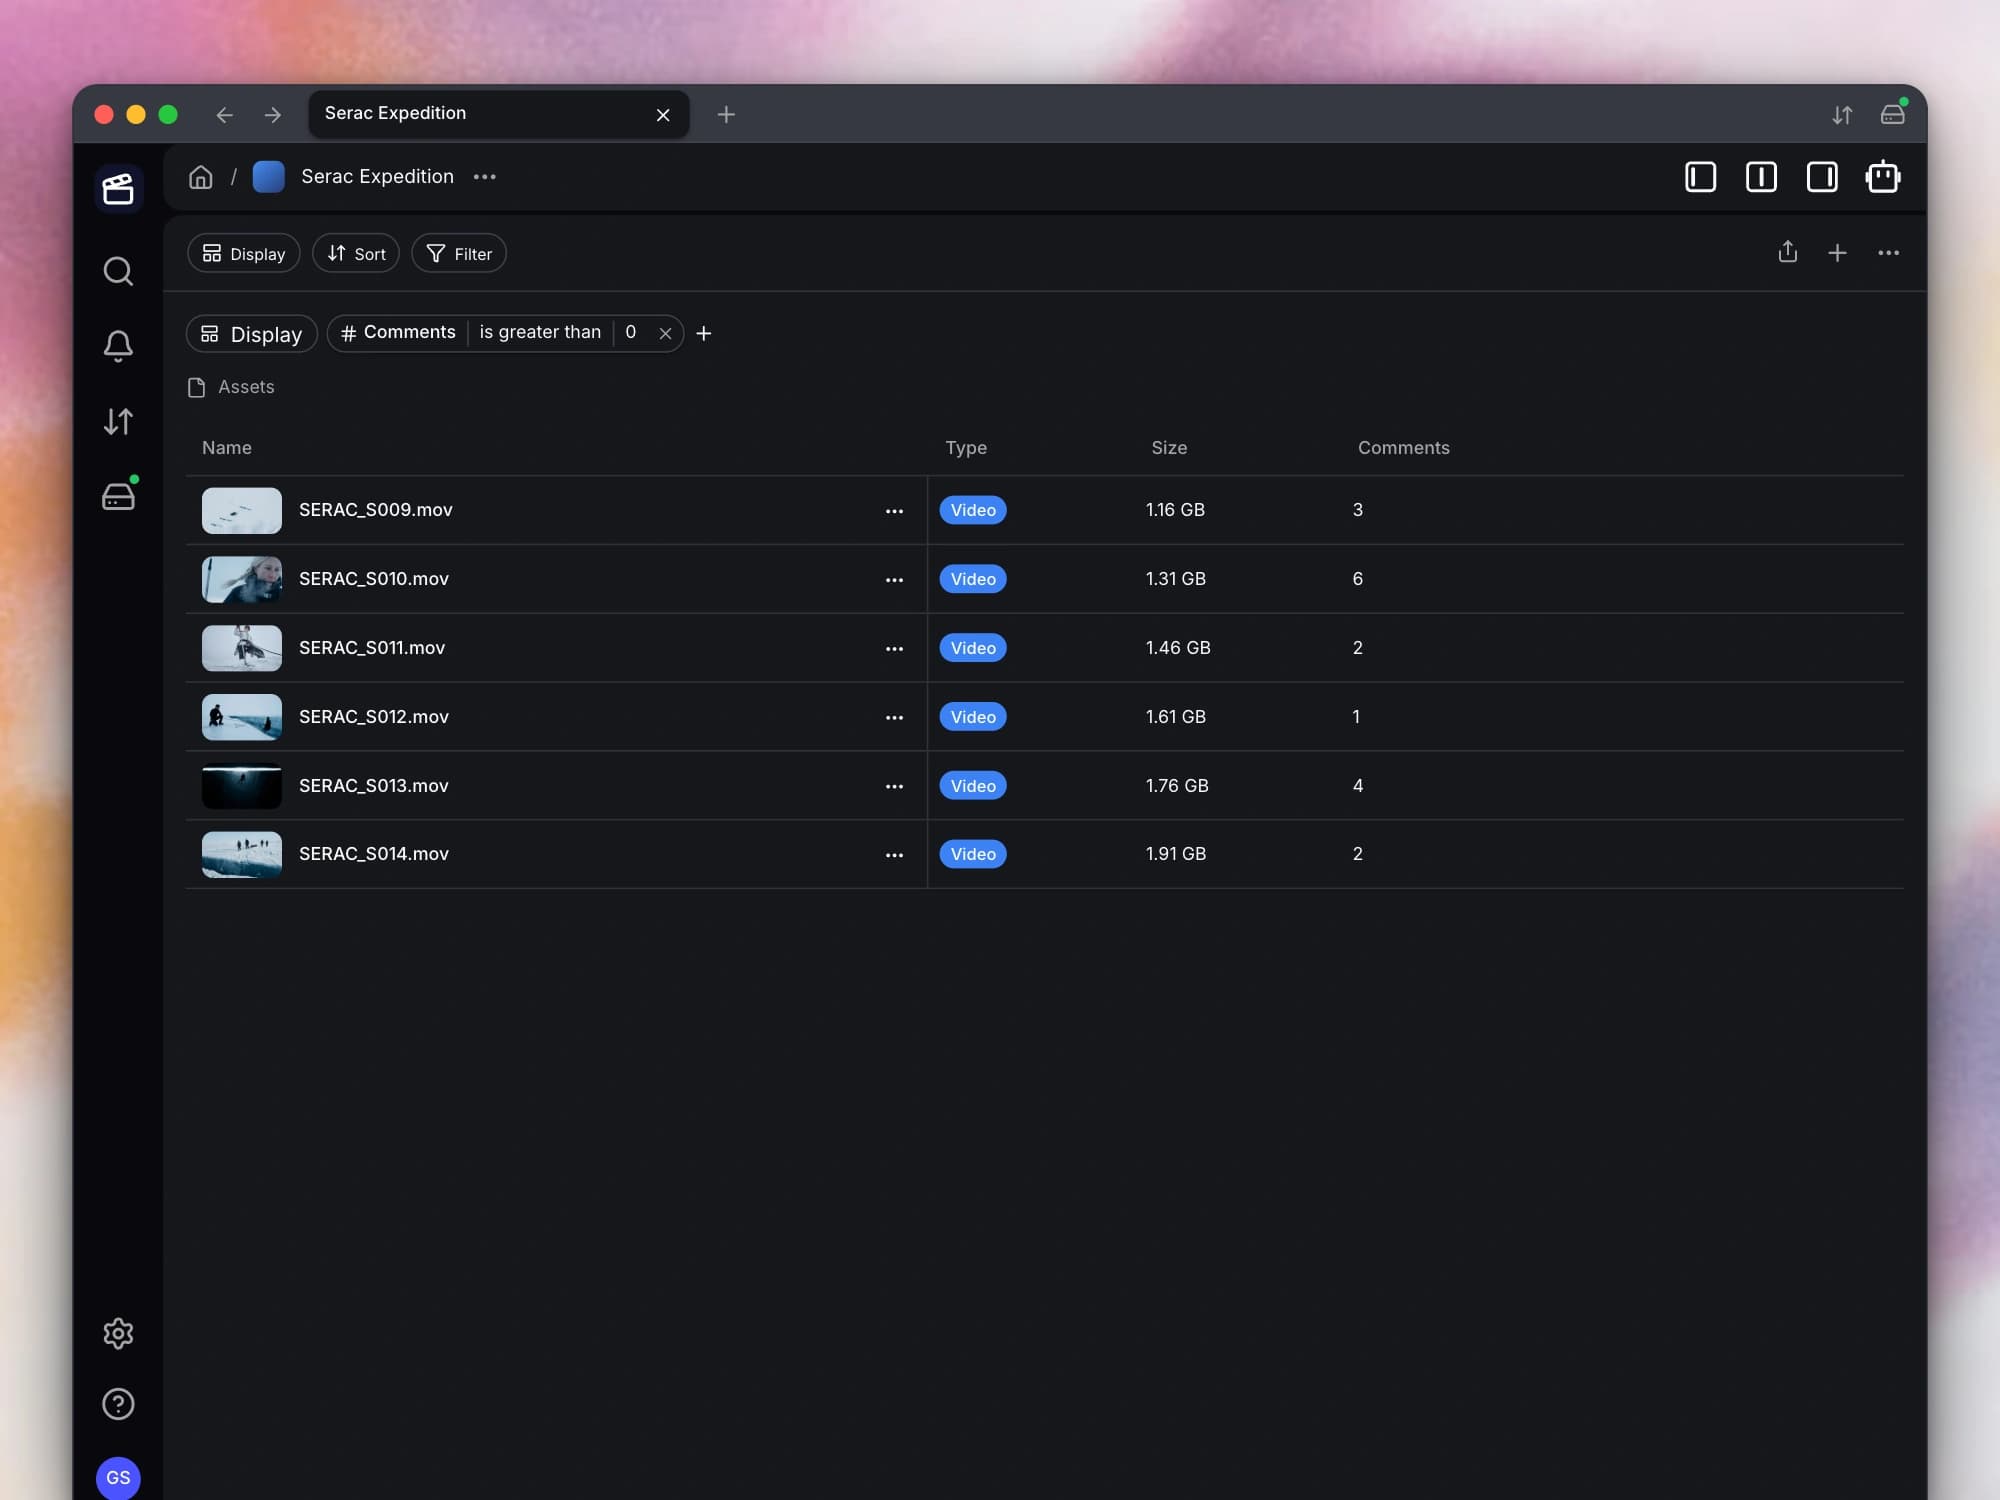Open SERAC_S010.mov thumbnail
Screen dimensions: 2000x1500
(242, 579)
